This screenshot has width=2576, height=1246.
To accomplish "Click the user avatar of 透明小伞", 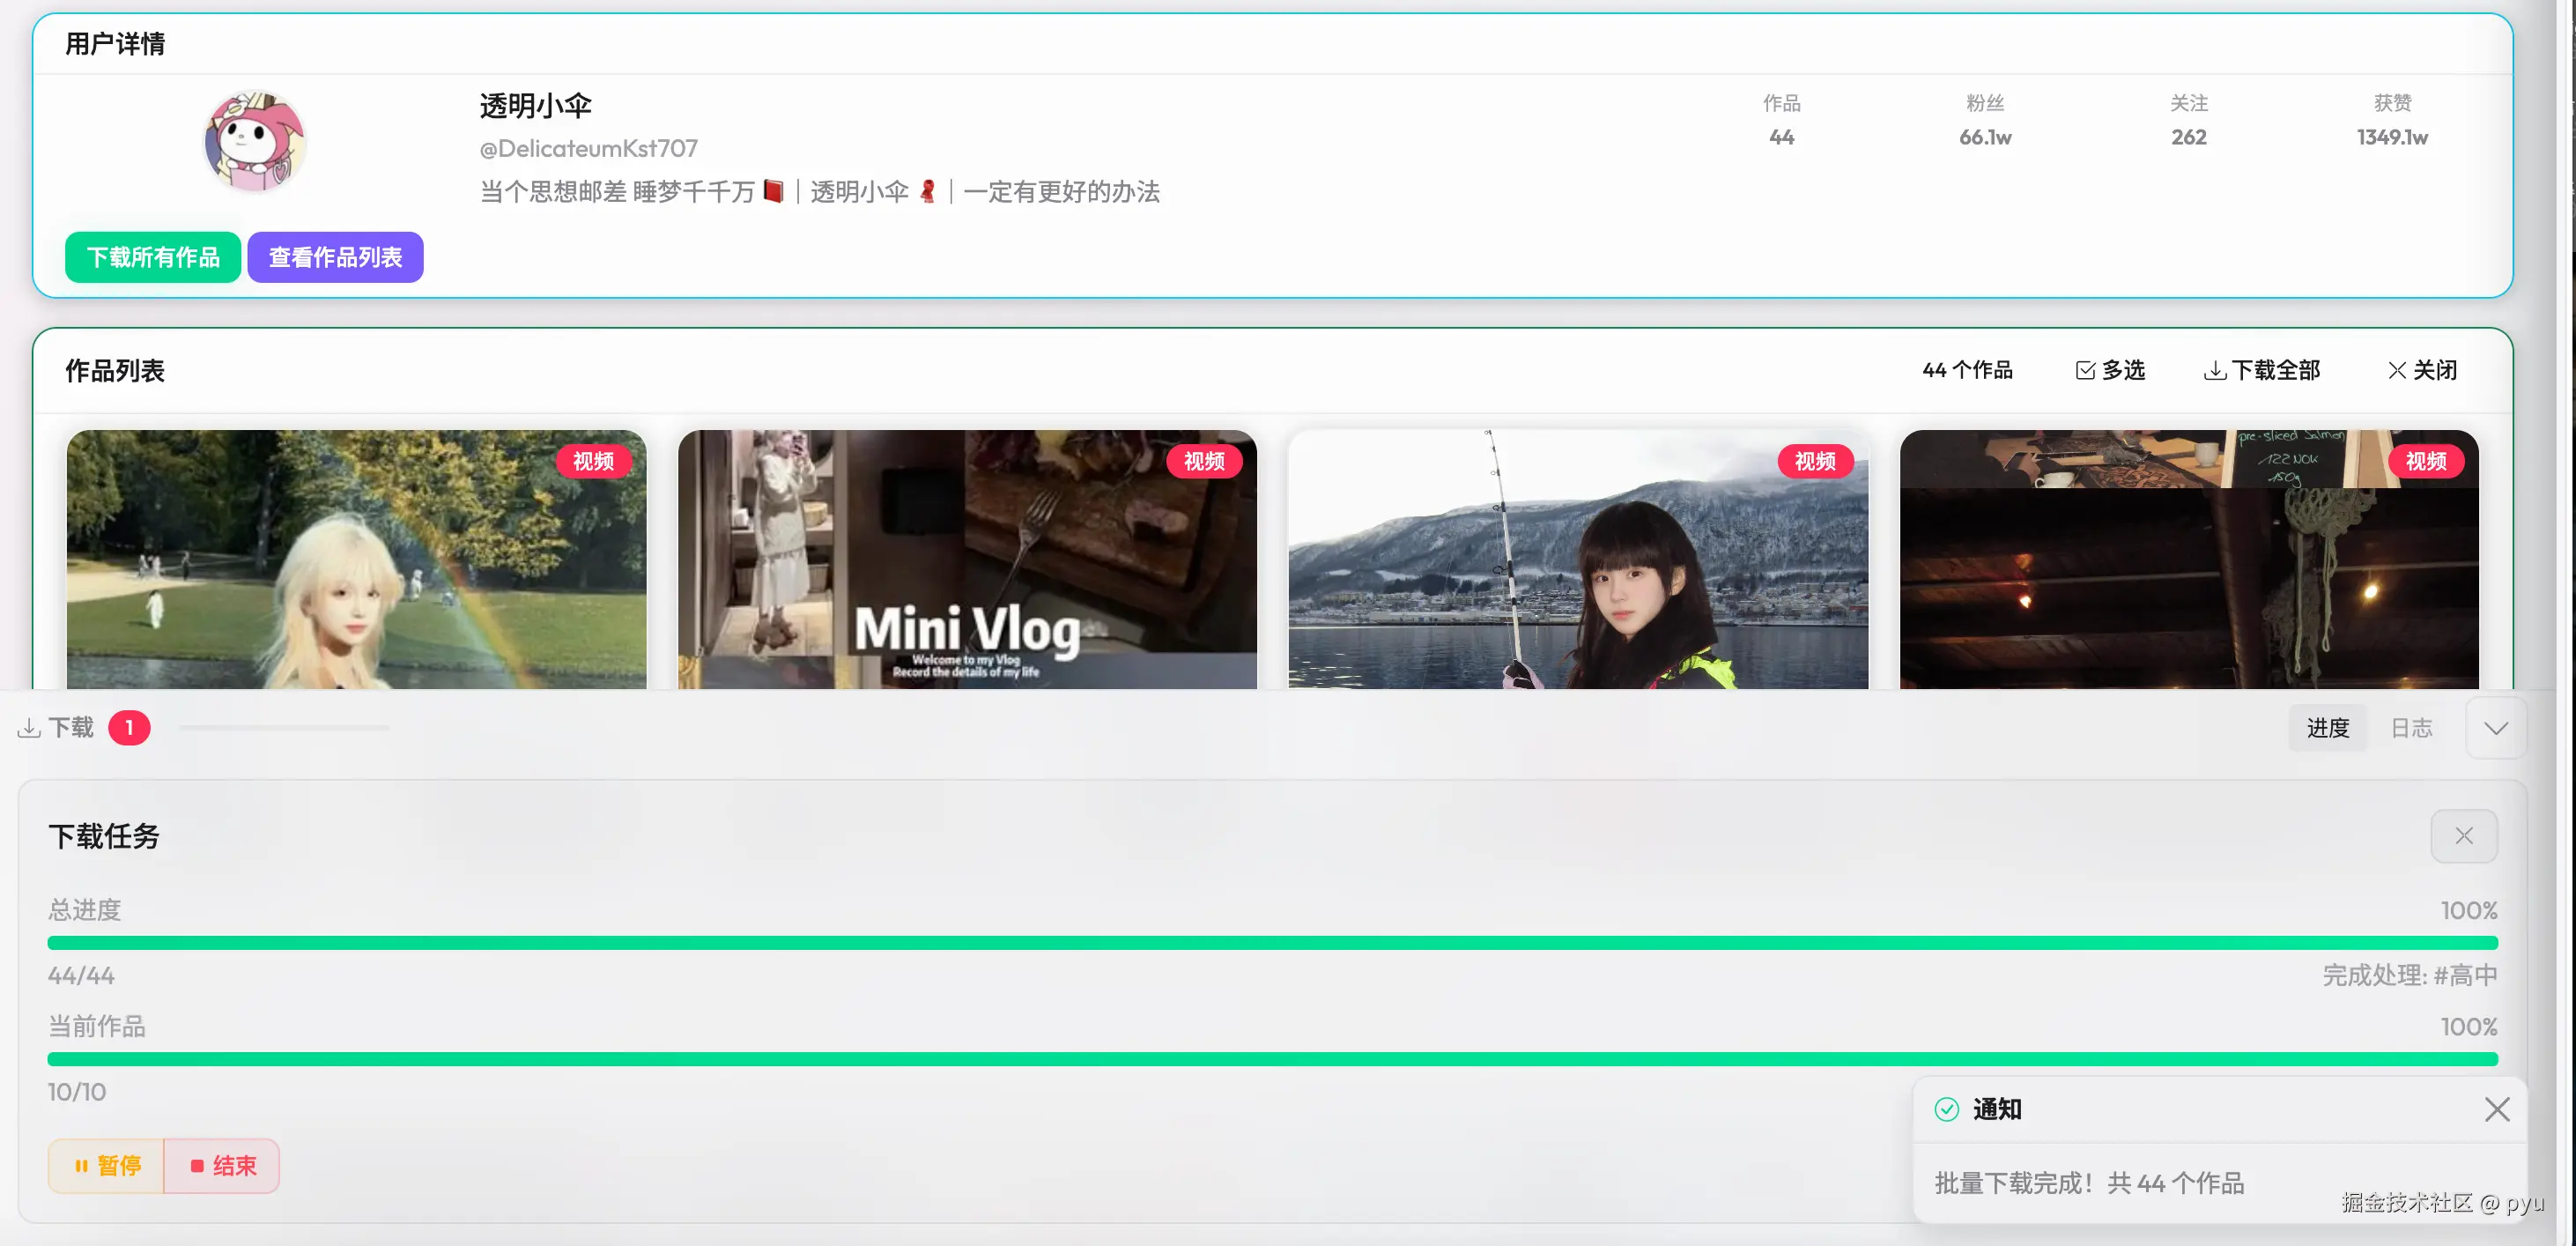I will [254, 141].
